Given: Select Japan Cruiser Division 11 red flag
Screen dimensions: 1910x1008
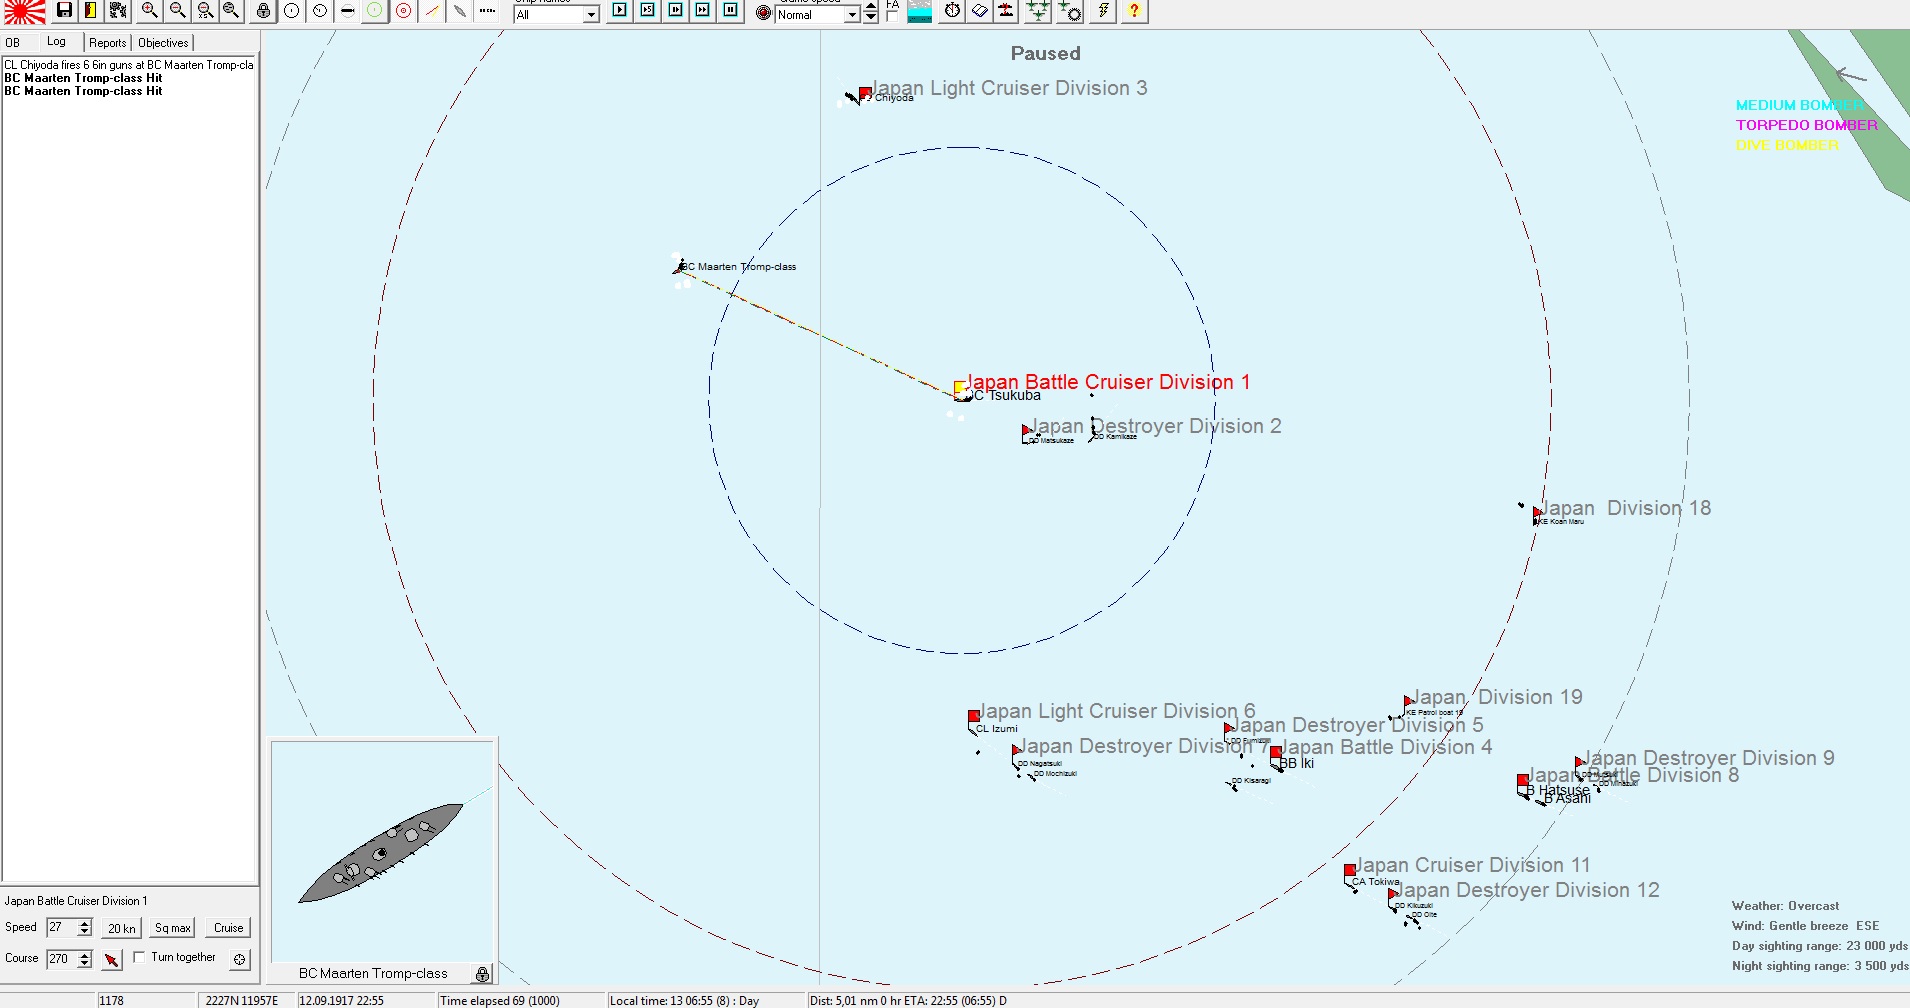Looking at the screenshot, I should point(1350,871).
